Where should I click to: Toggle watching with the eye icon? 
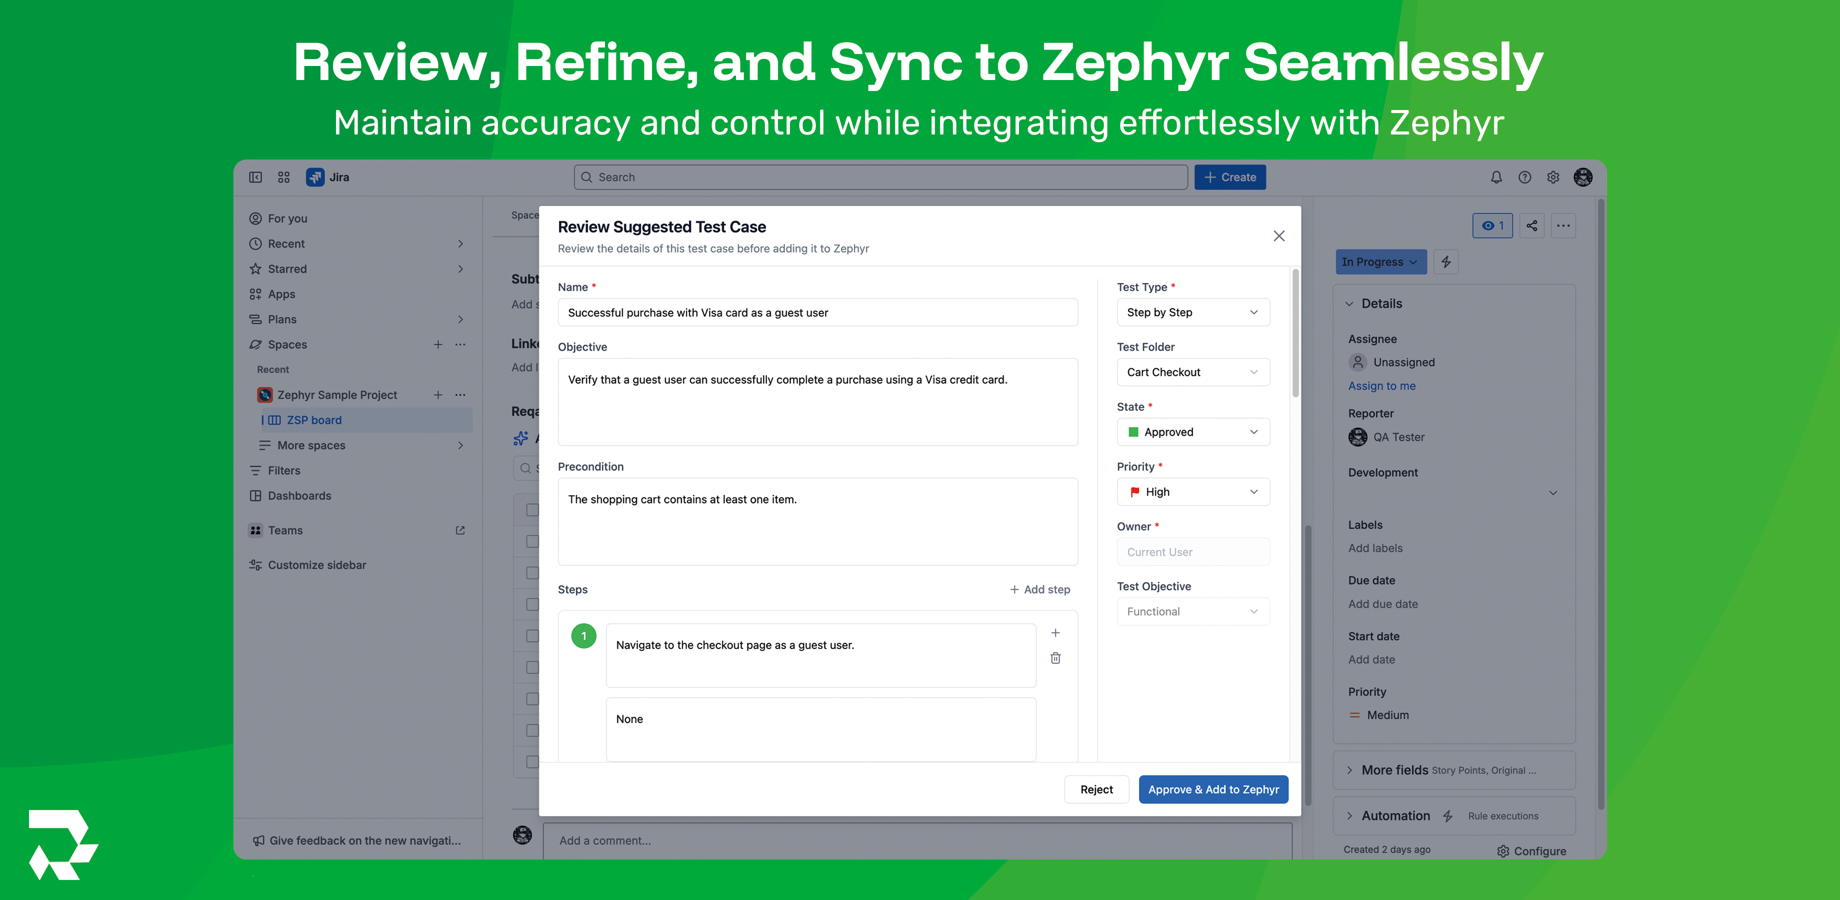point(1492,226)
